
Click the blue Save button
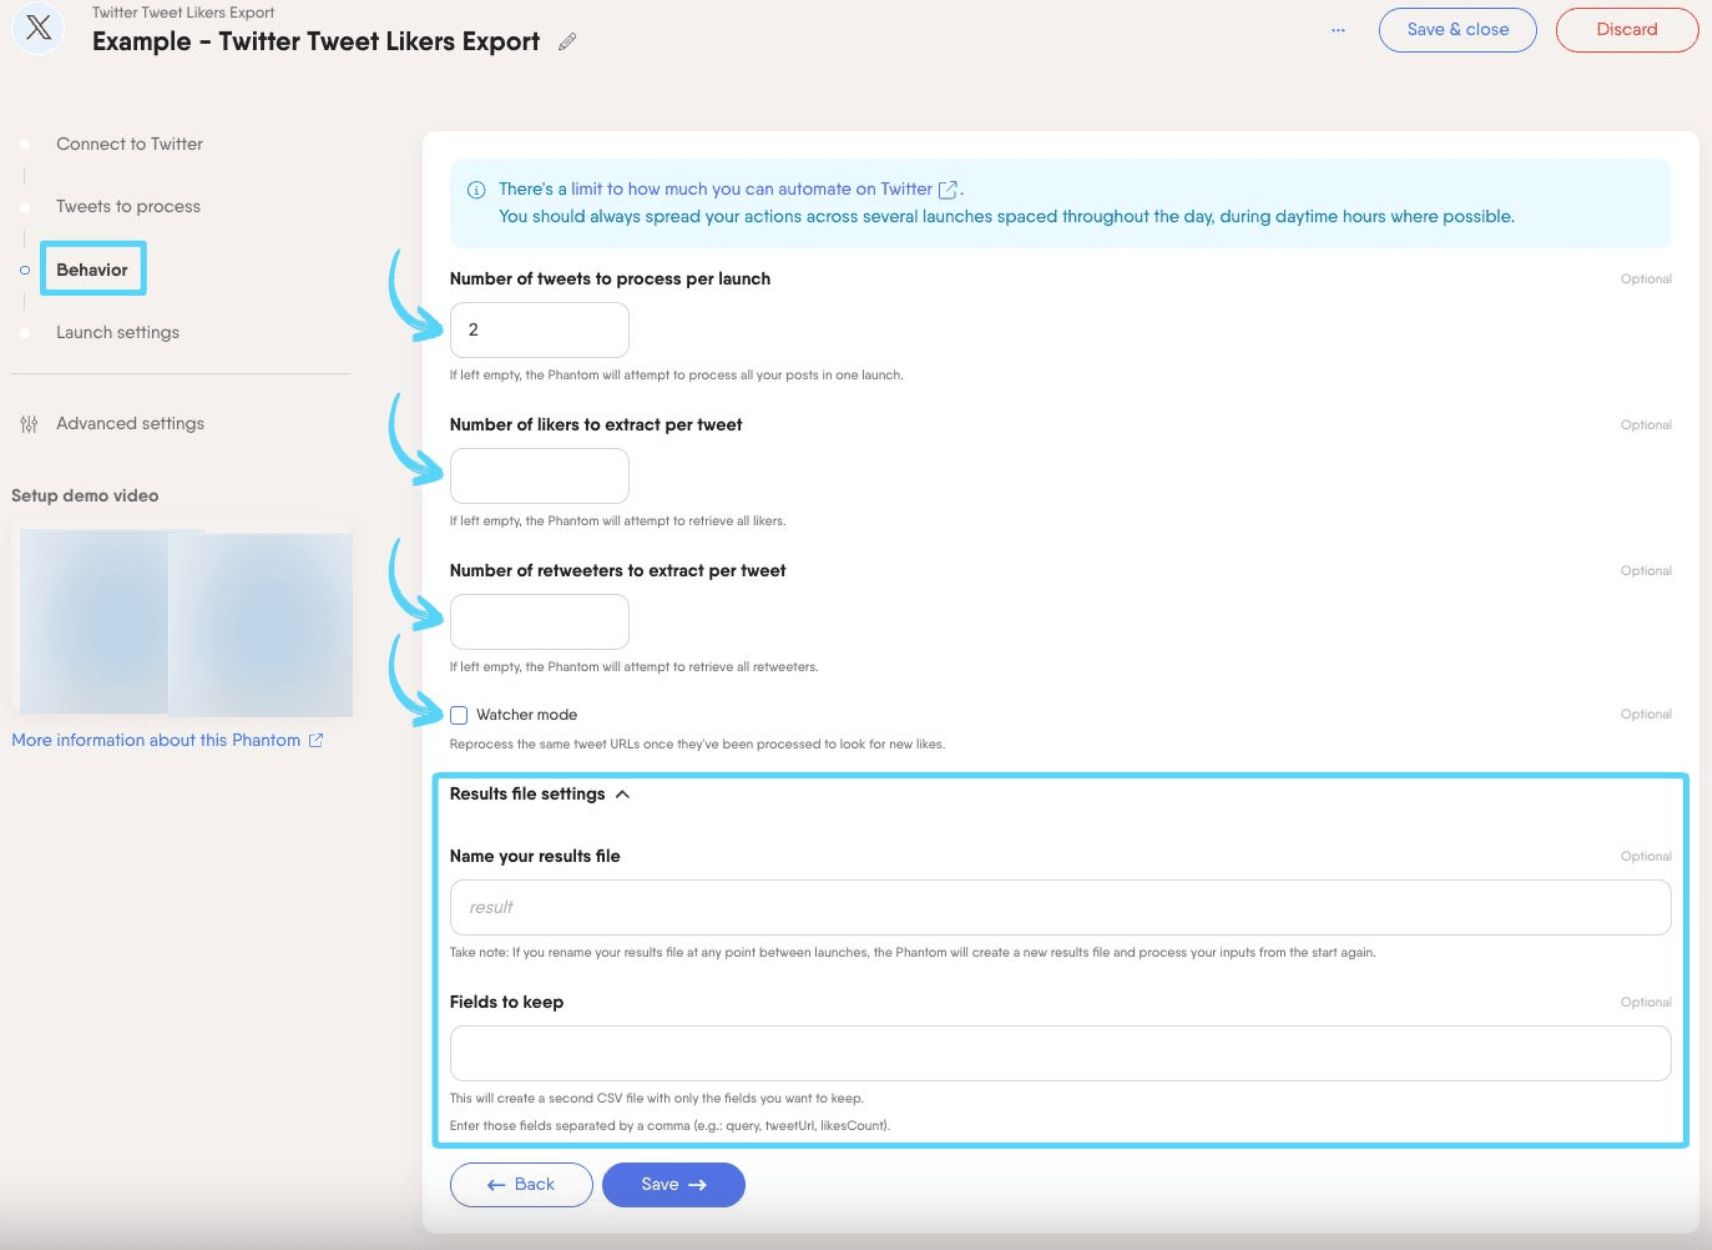coord(673,1184)
